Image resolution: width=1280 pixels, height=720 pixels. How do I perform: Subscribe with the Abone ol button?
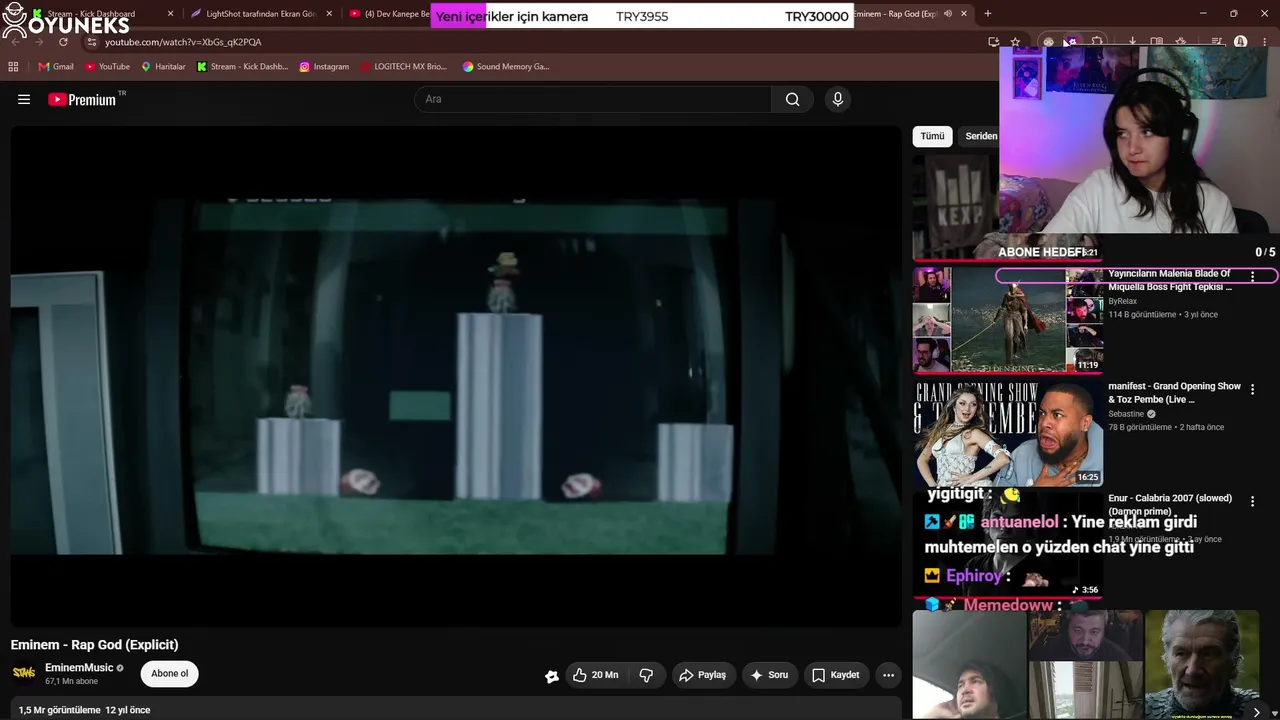[x=170, y=673]
